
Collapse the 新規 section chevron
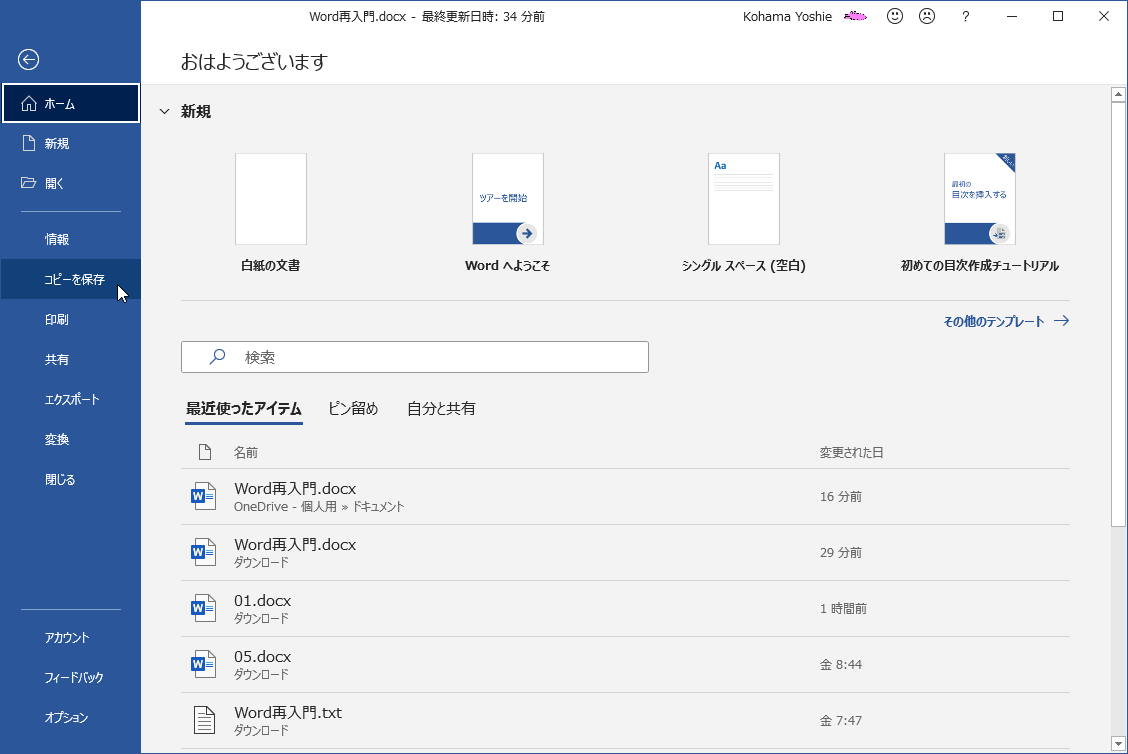pyautogui.click(x=165, y=112)
